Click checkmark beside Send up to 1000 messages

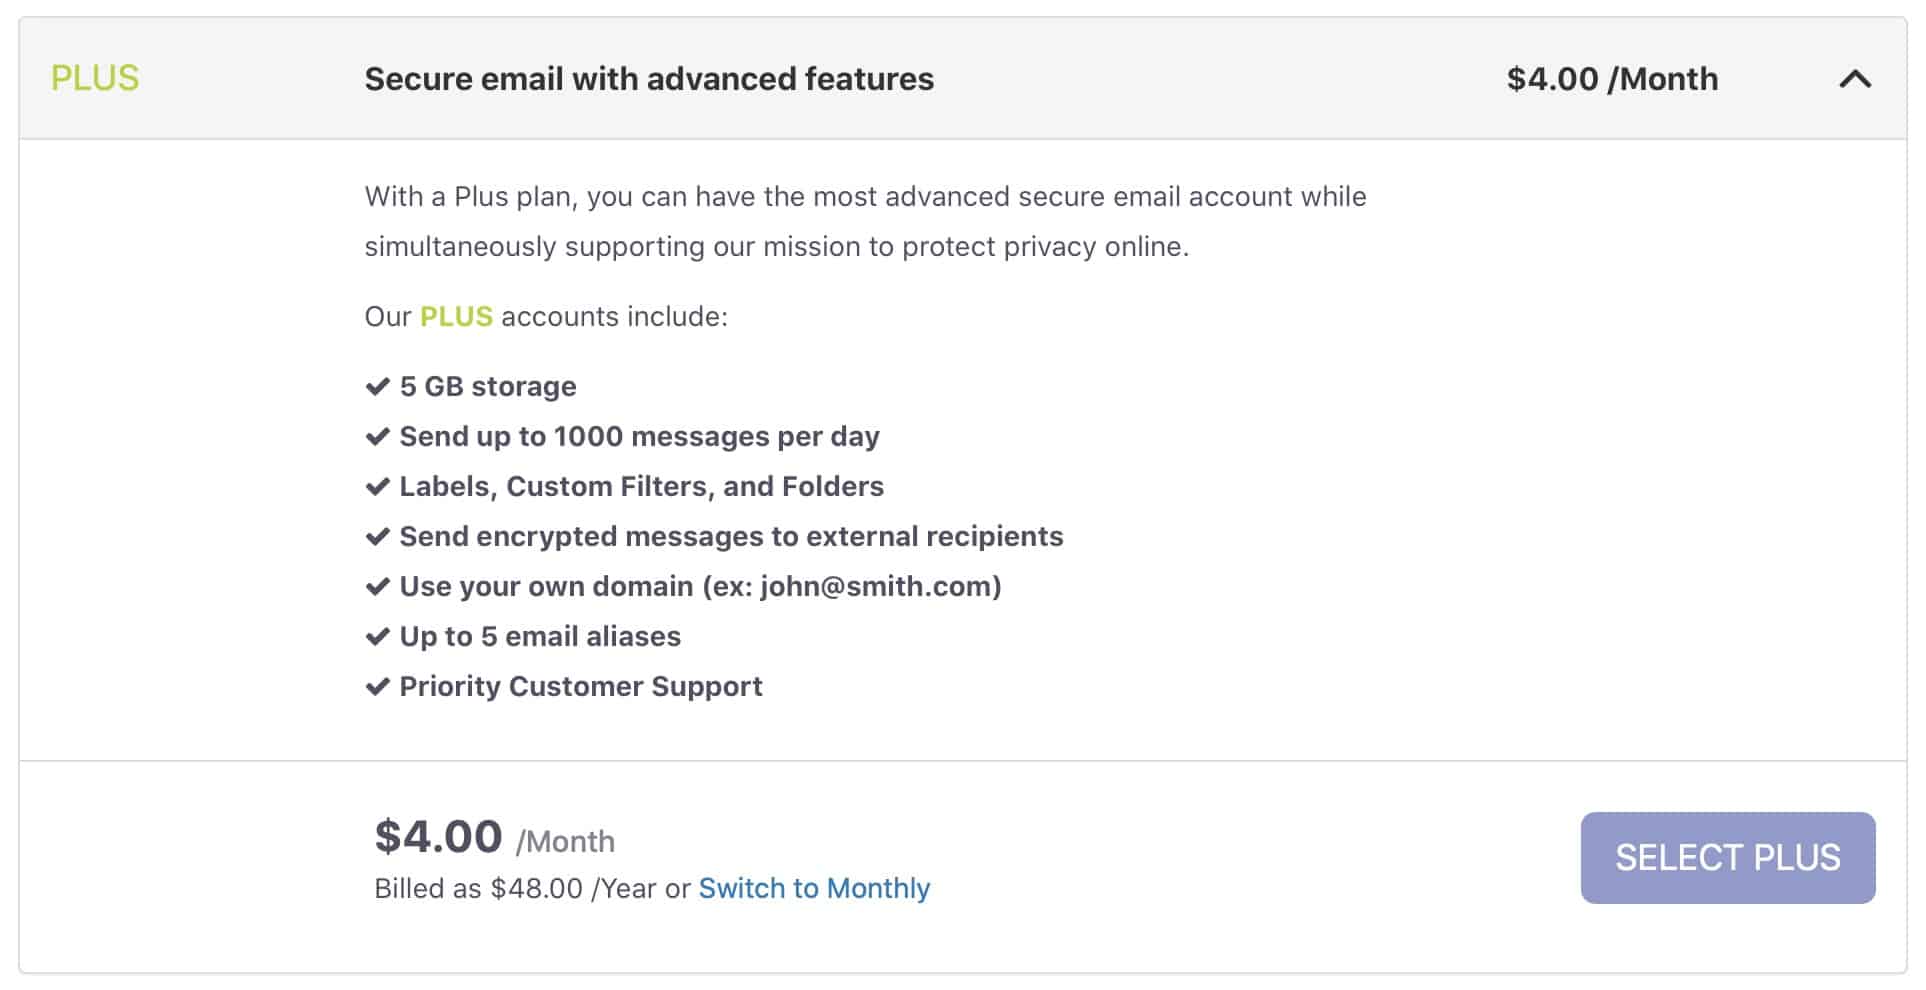pos(377,436)
